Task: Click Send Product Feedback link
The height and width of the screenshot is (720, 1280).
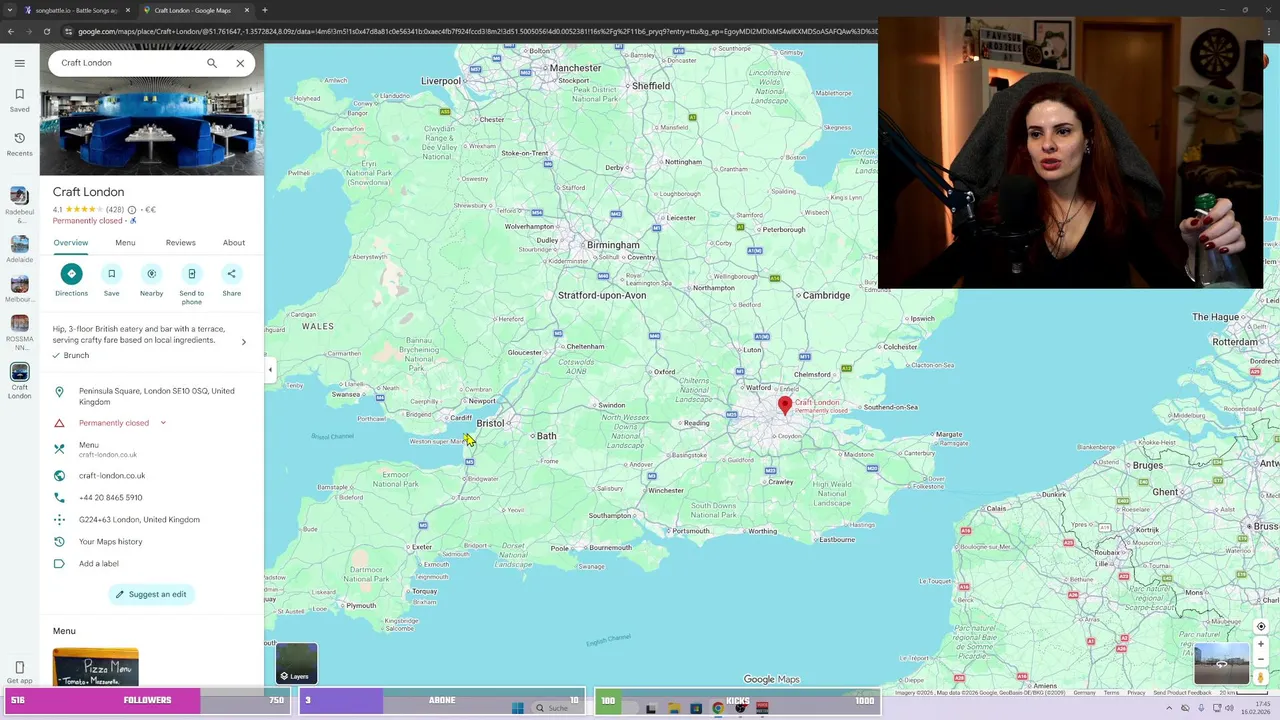Action: [x=1182, y=692]
